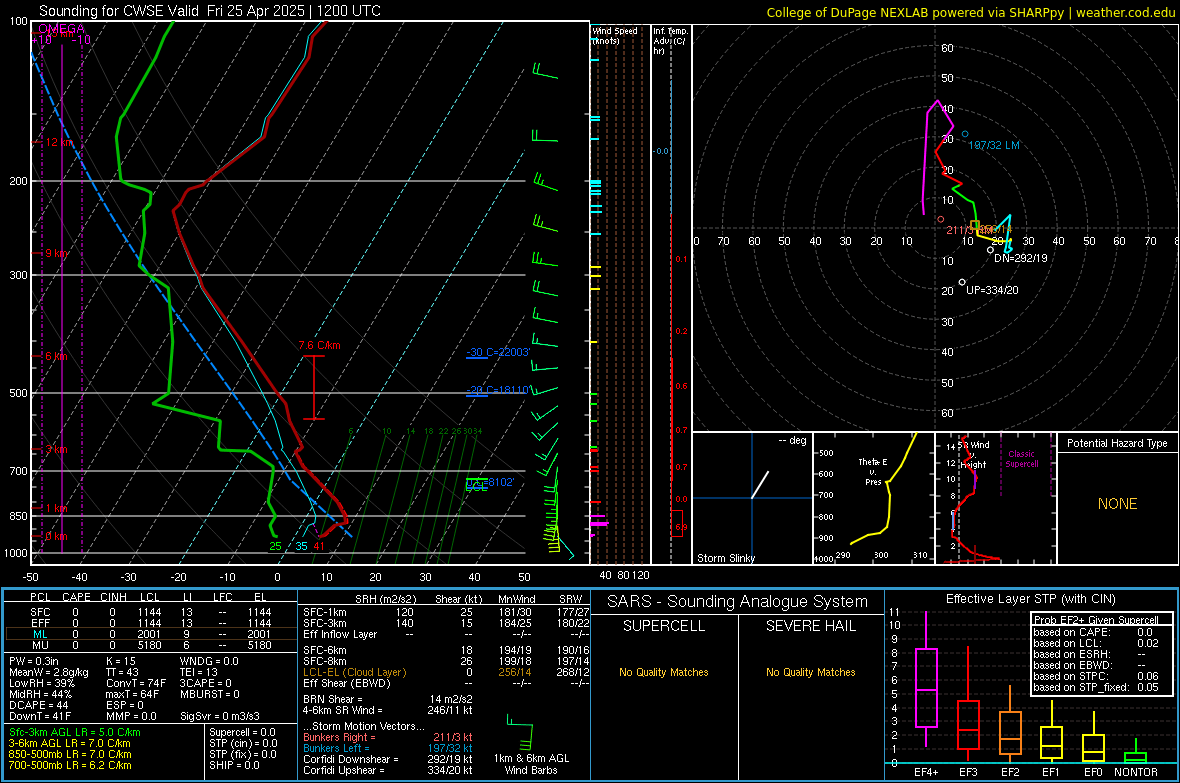Click No Quality Matches under SEVERE HAIL

click(810, 672)
